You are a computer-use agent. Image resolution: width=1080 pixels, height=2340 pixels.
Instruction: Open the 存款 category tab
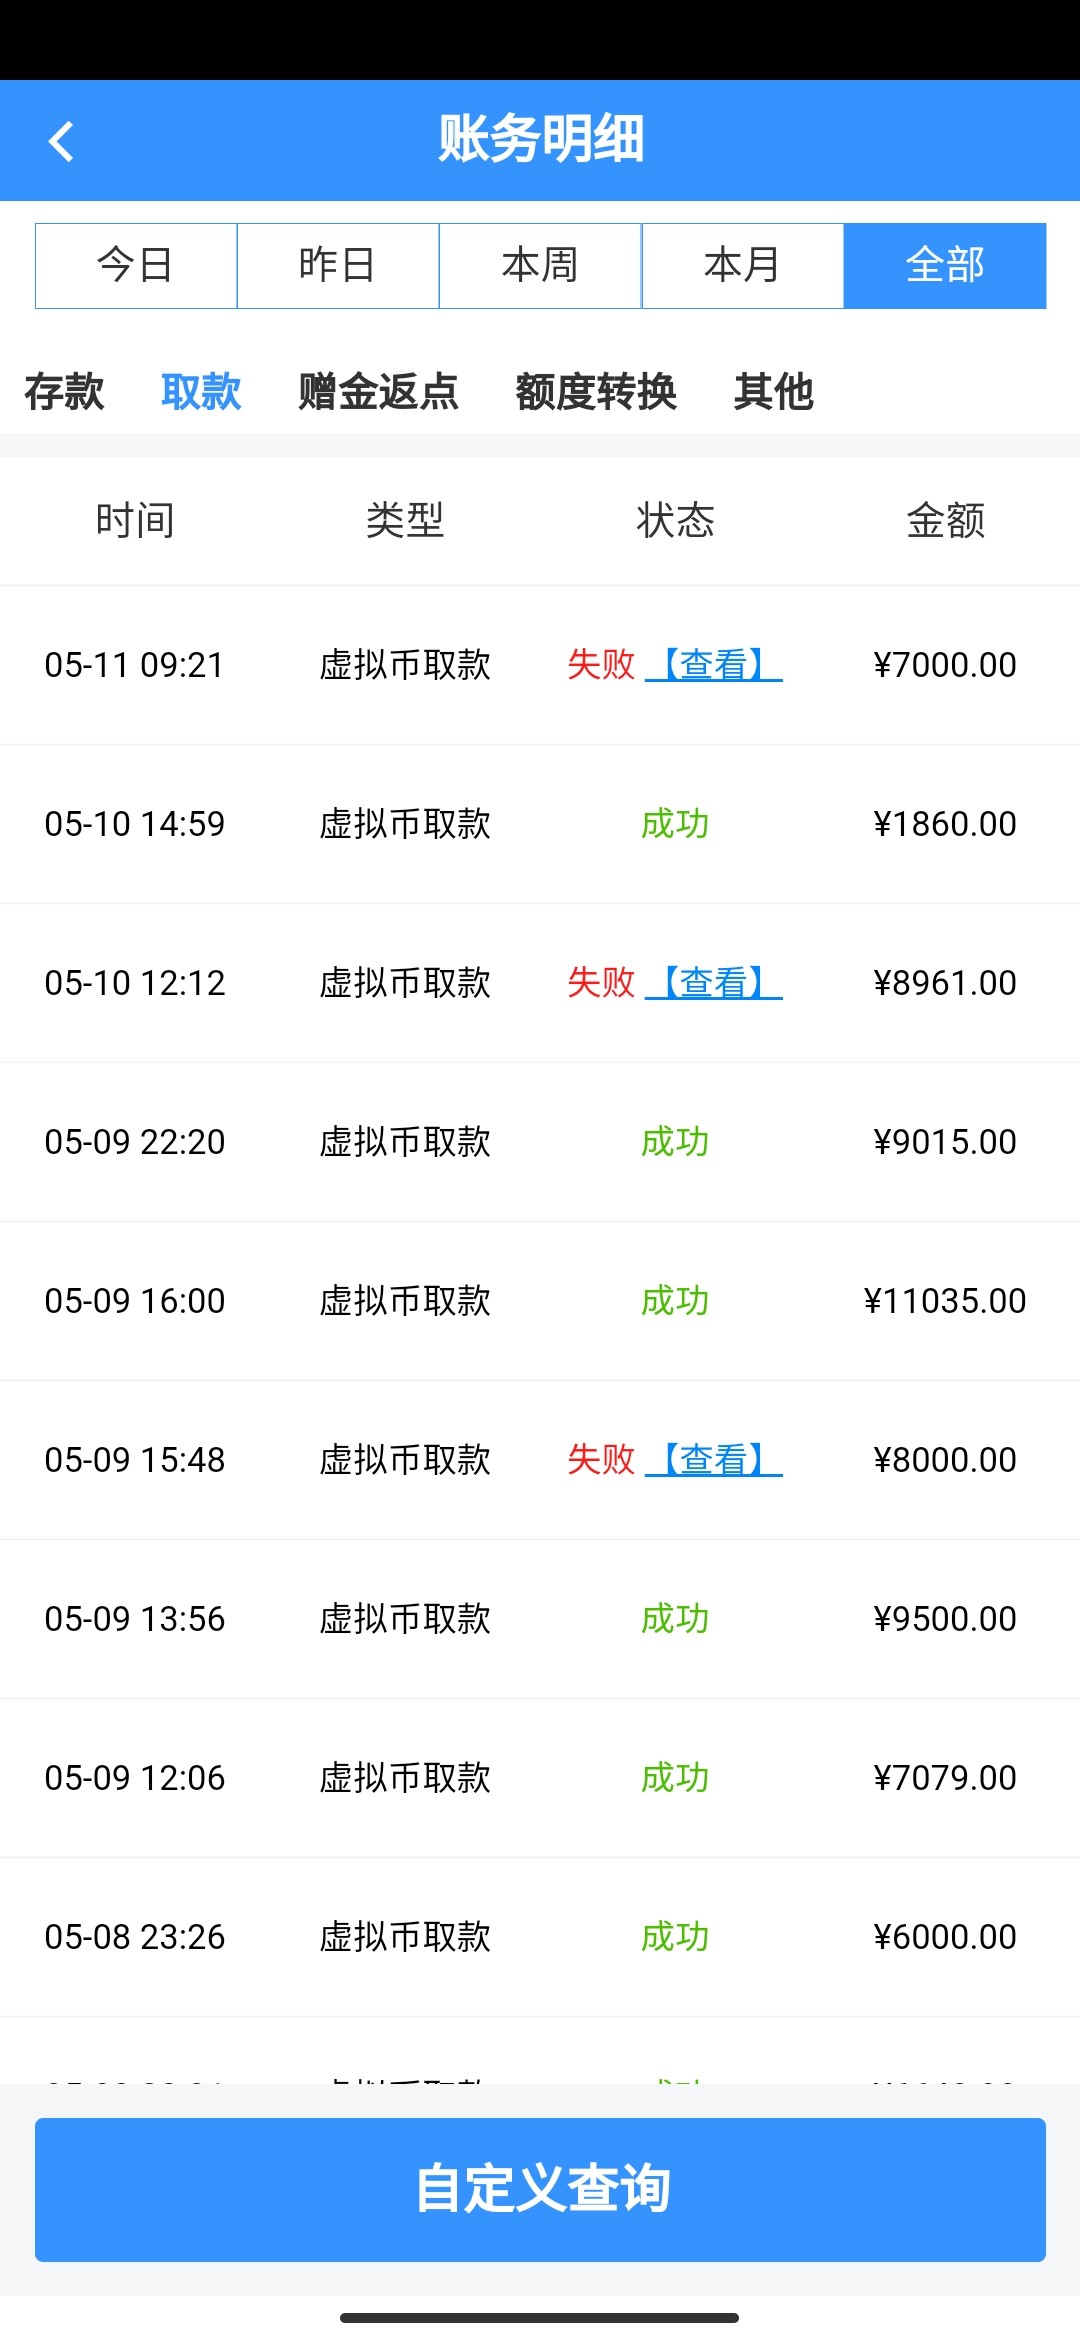pyautogui.click(x=64, y=391)
